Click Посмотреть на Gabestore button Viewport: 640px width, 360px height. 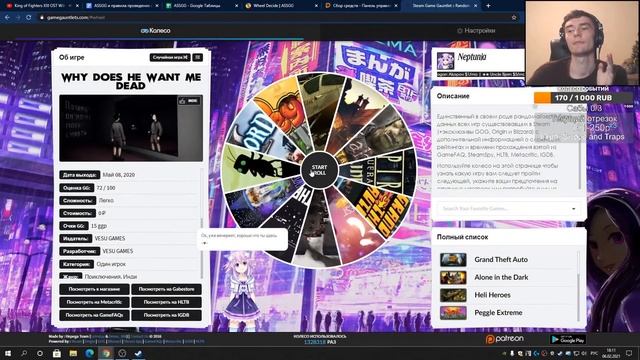pyautogui.click(x=167, y=289)
